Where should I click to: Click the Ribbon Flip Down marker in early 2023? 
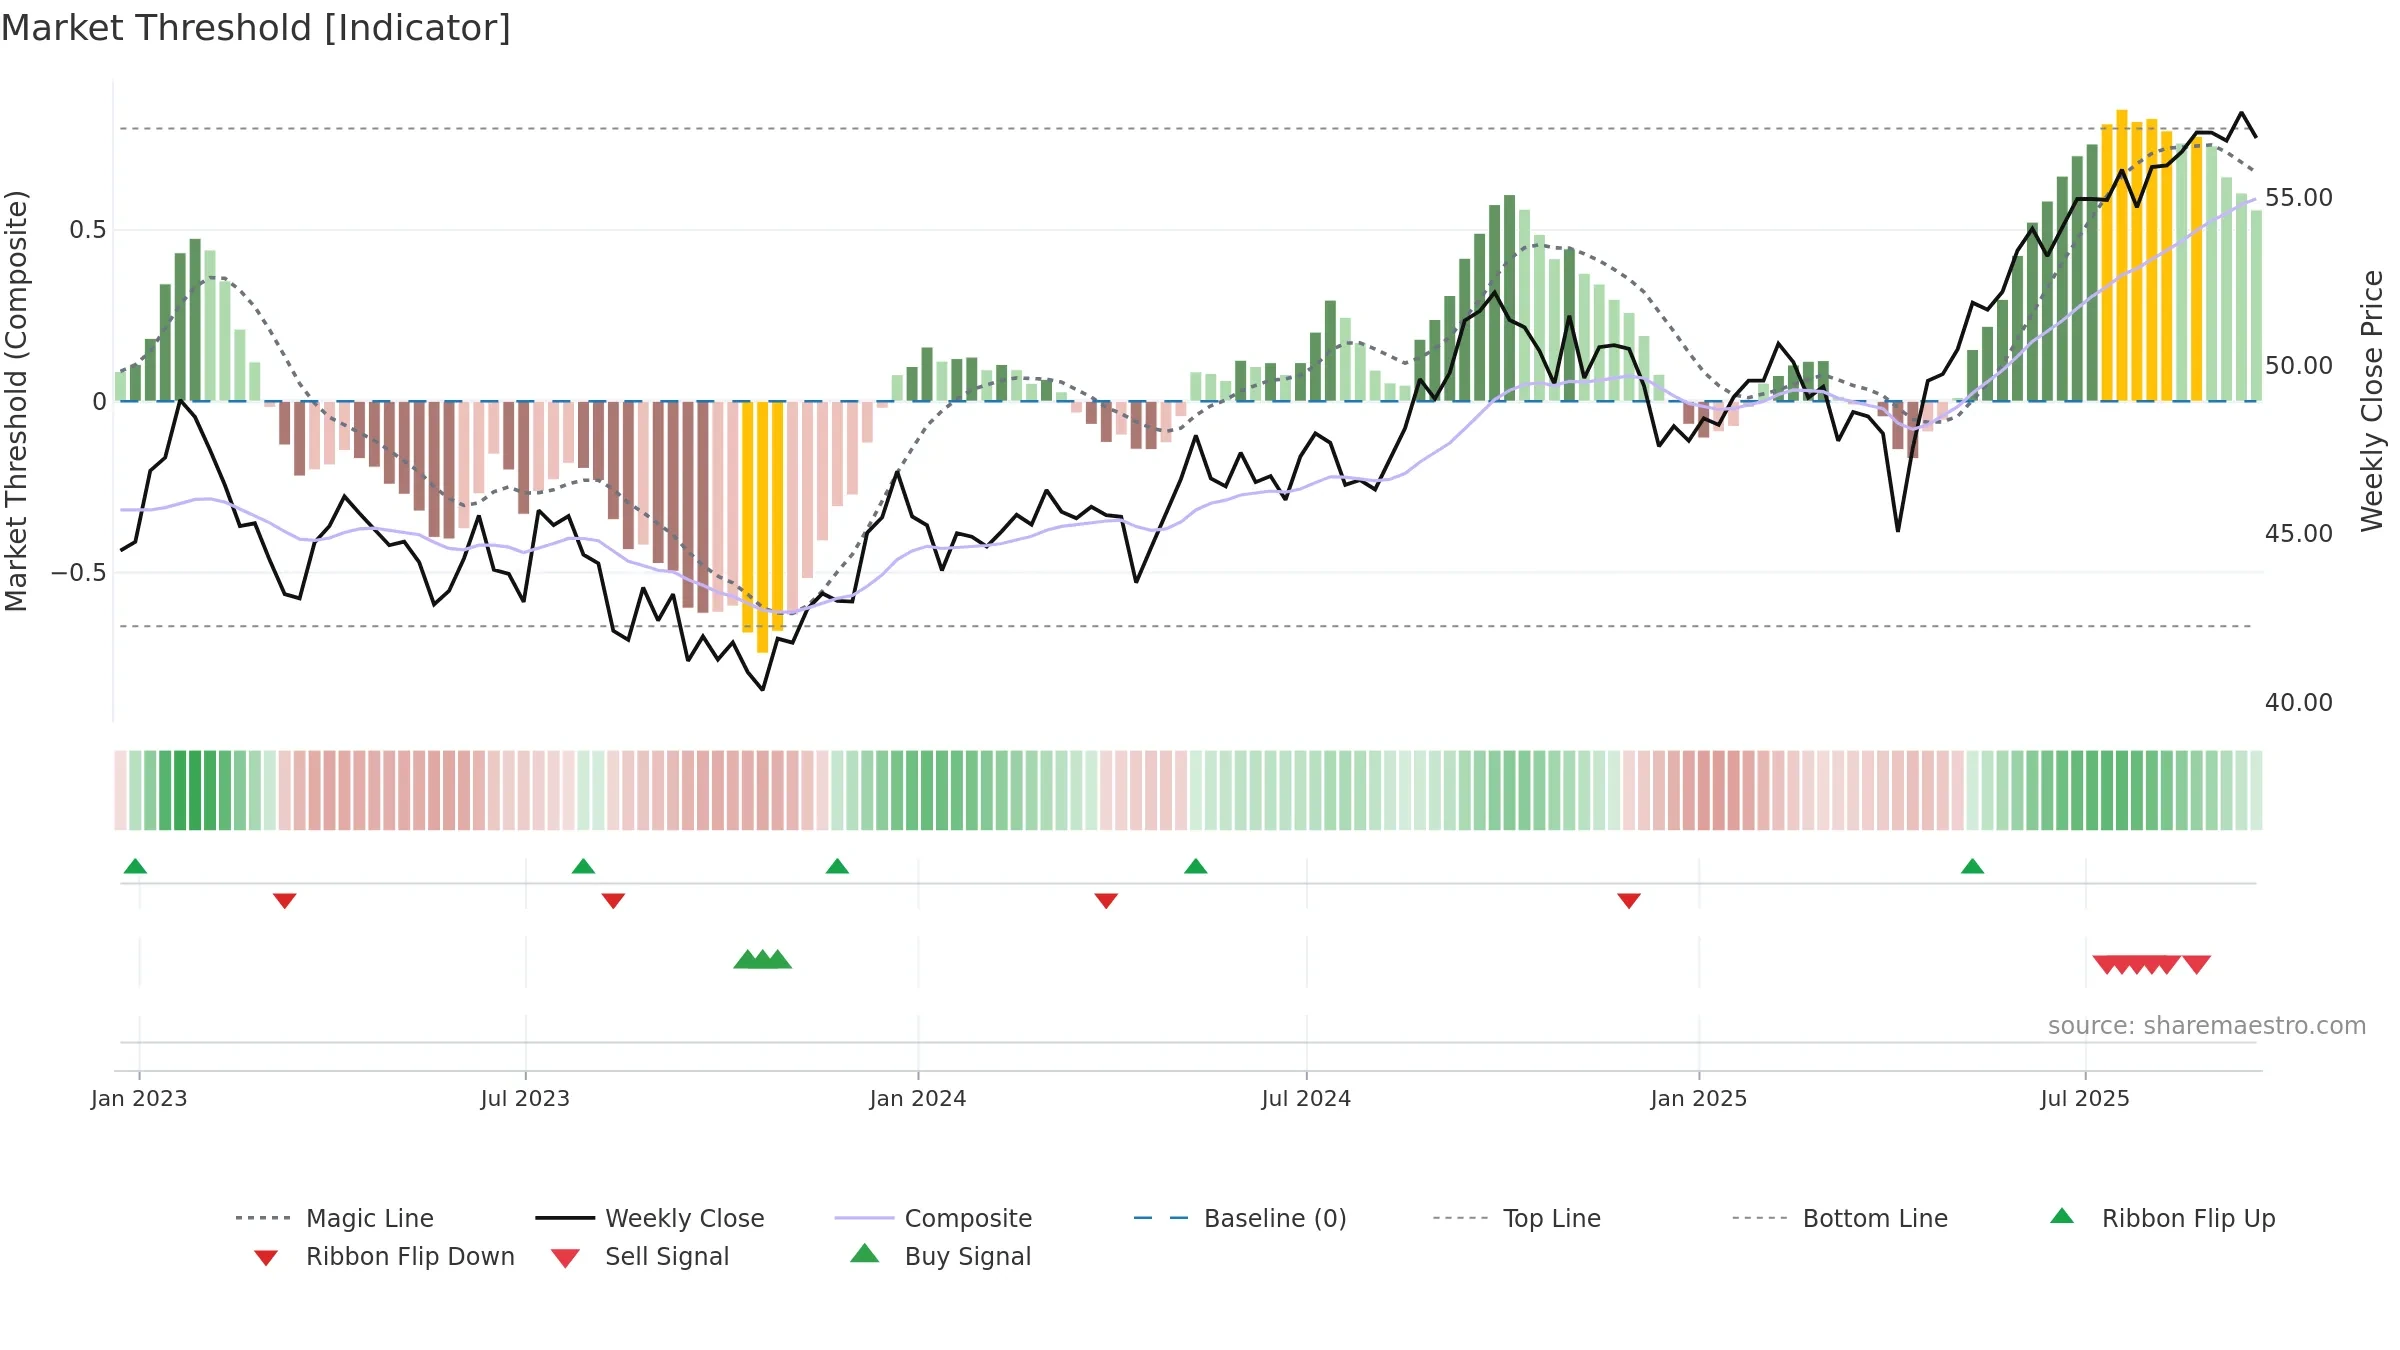click(285, 901)
